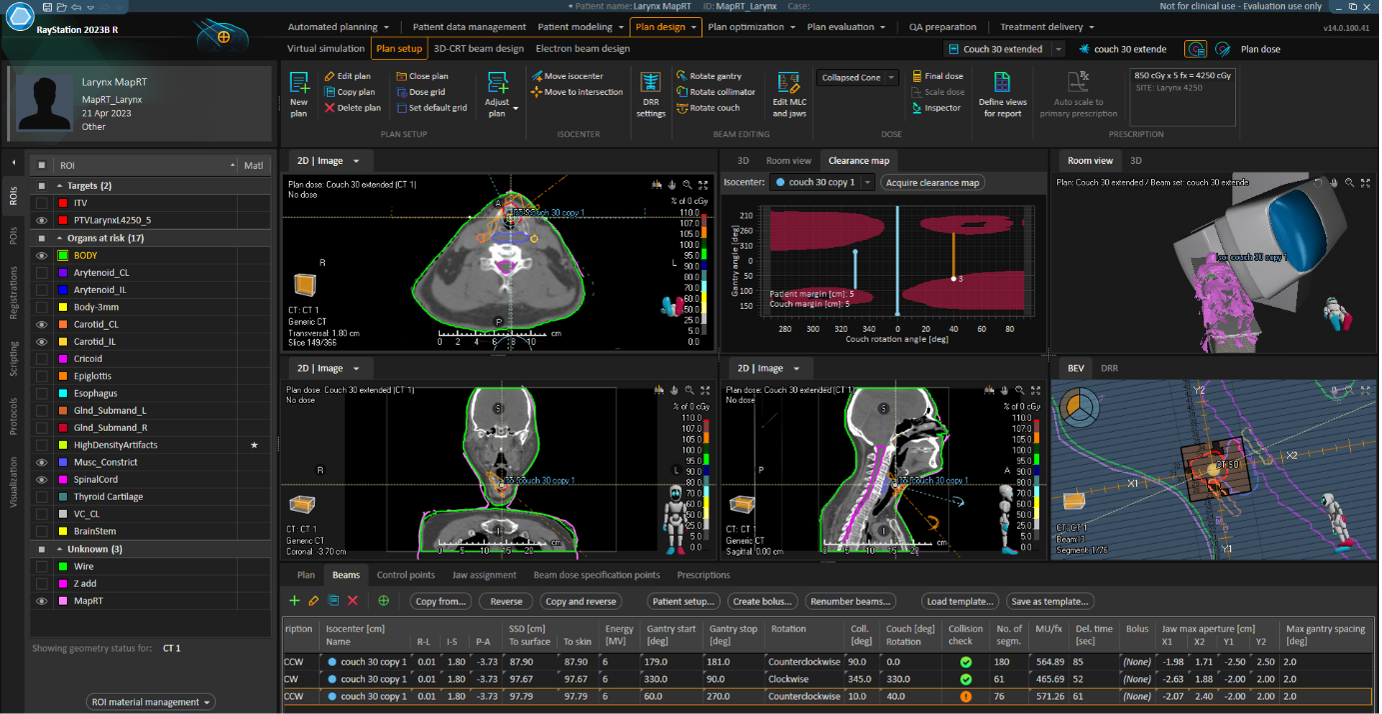Toggle visibility of the MapRT ROI
1382x714 pixels.
pos(42,601)
